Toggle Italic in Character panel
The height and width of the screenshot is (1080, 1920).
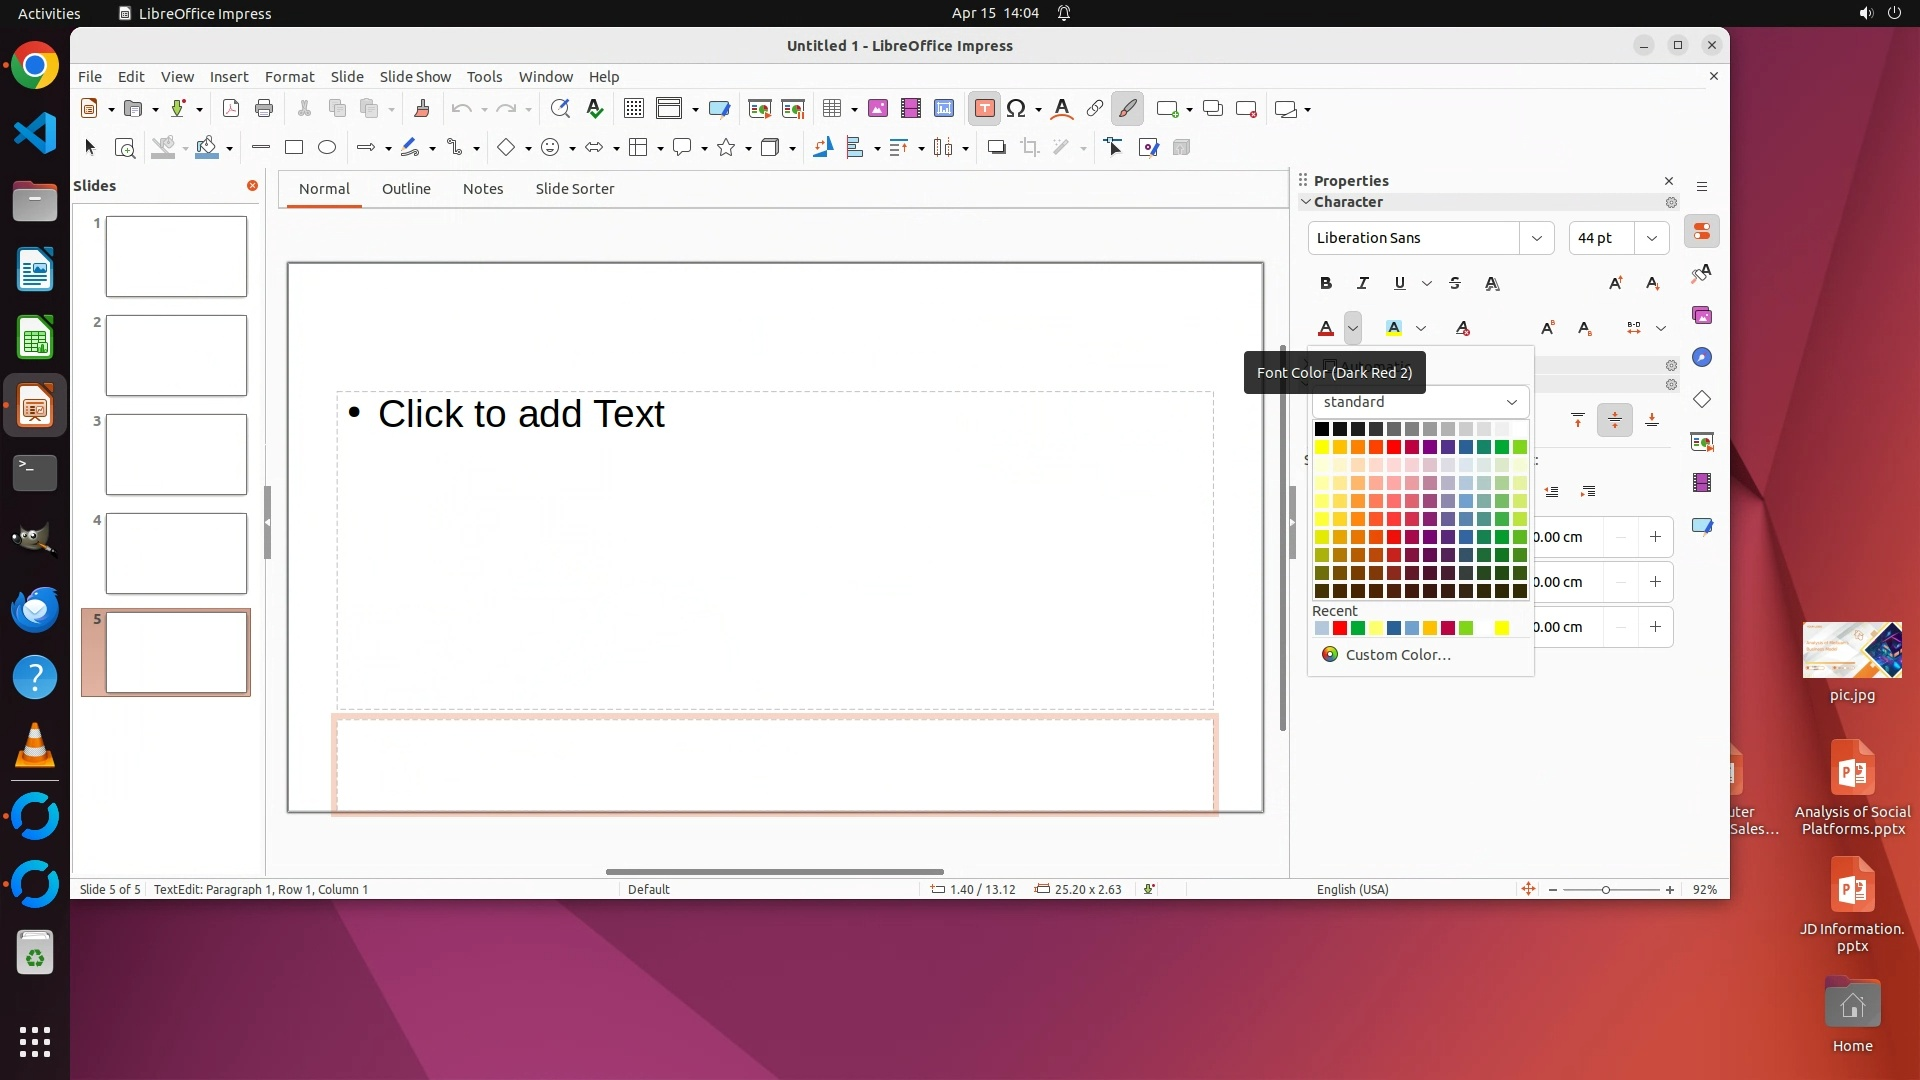pos(1362,284)
